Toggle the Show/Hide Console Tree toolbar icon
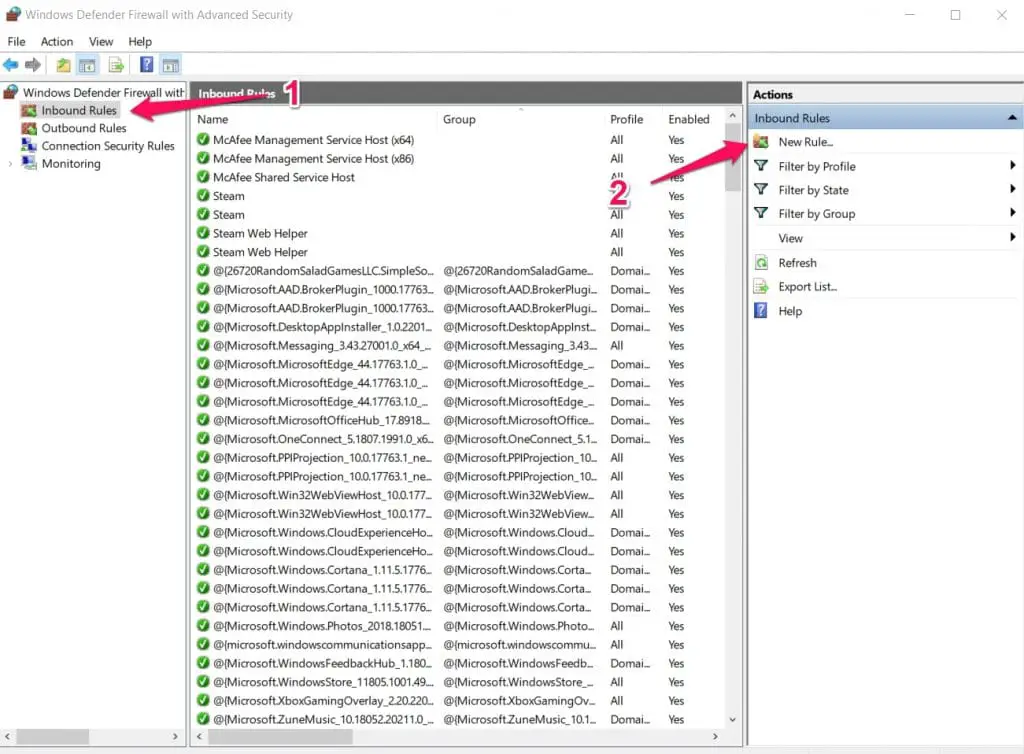Screen dimensions: 1024x754 point(87,64)
